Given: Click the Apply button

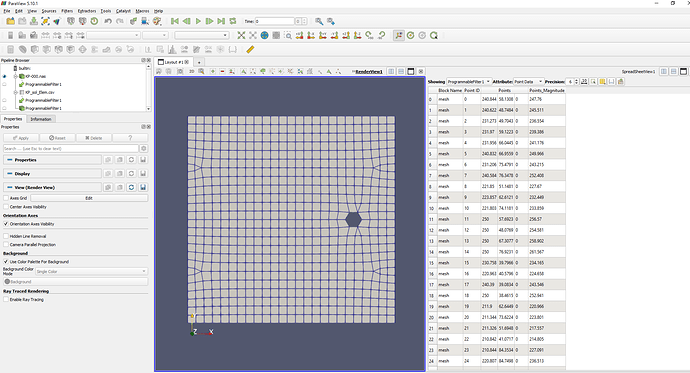Looking at the screenshot, I should tap(21, 138).
